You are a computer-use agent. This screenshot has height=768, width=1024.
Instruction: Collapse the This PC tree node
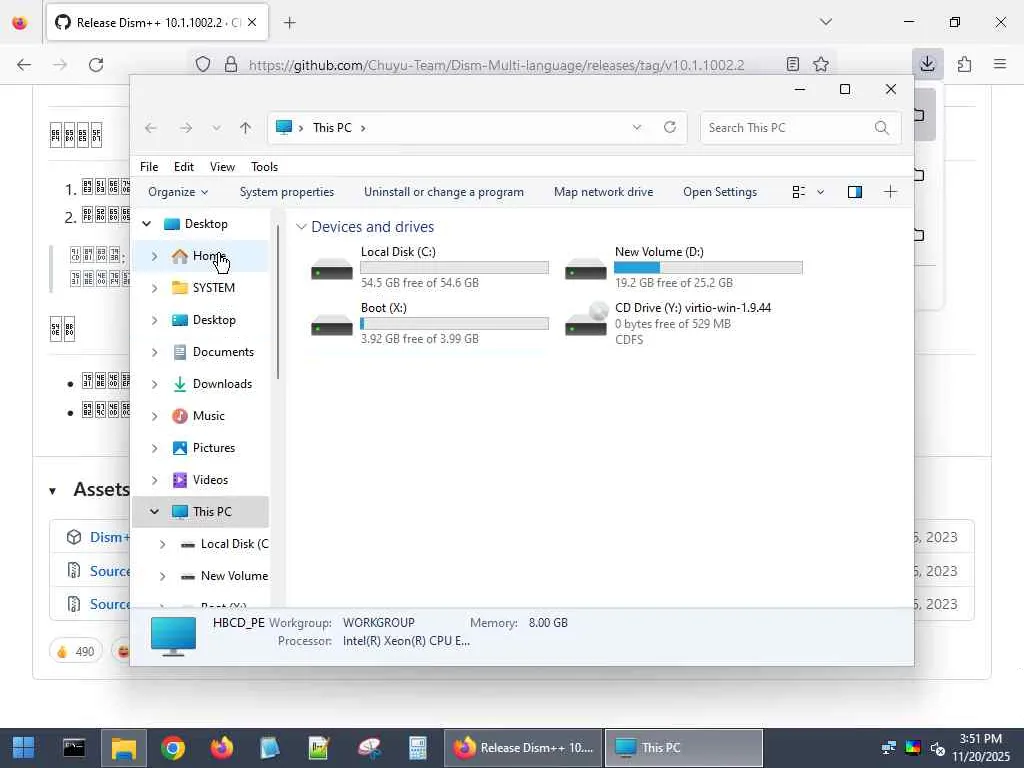155,512
